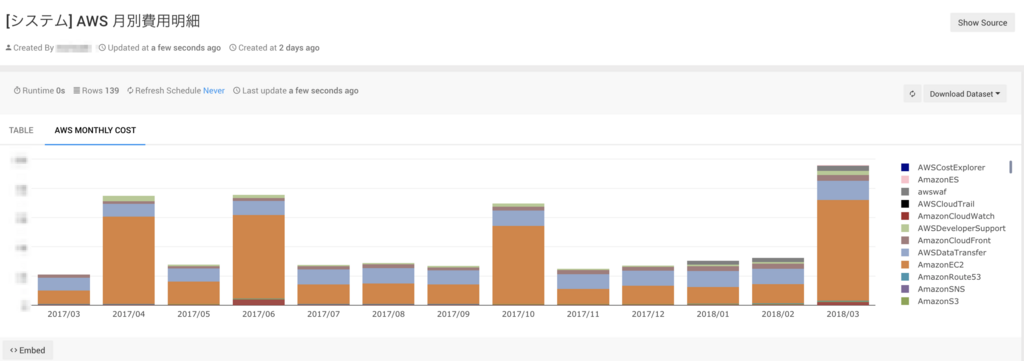Viewport: 1024px width, 361px height.
Task: Toggle AmazonEC2 legend entry
Action: tap(933, 264)
